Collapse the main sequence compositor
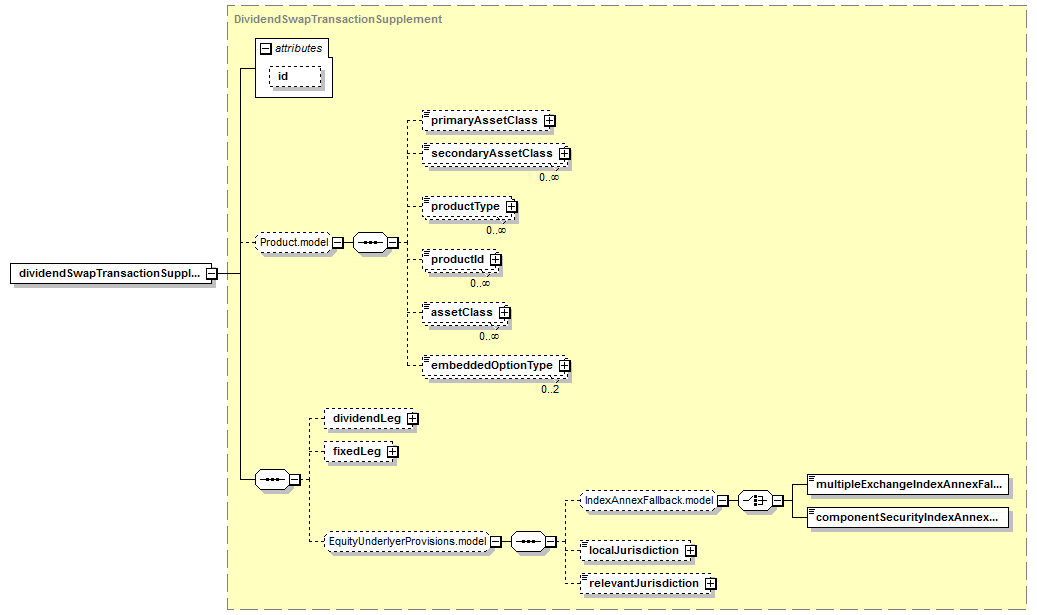The image size is (1037, 615). coord(295,479)
